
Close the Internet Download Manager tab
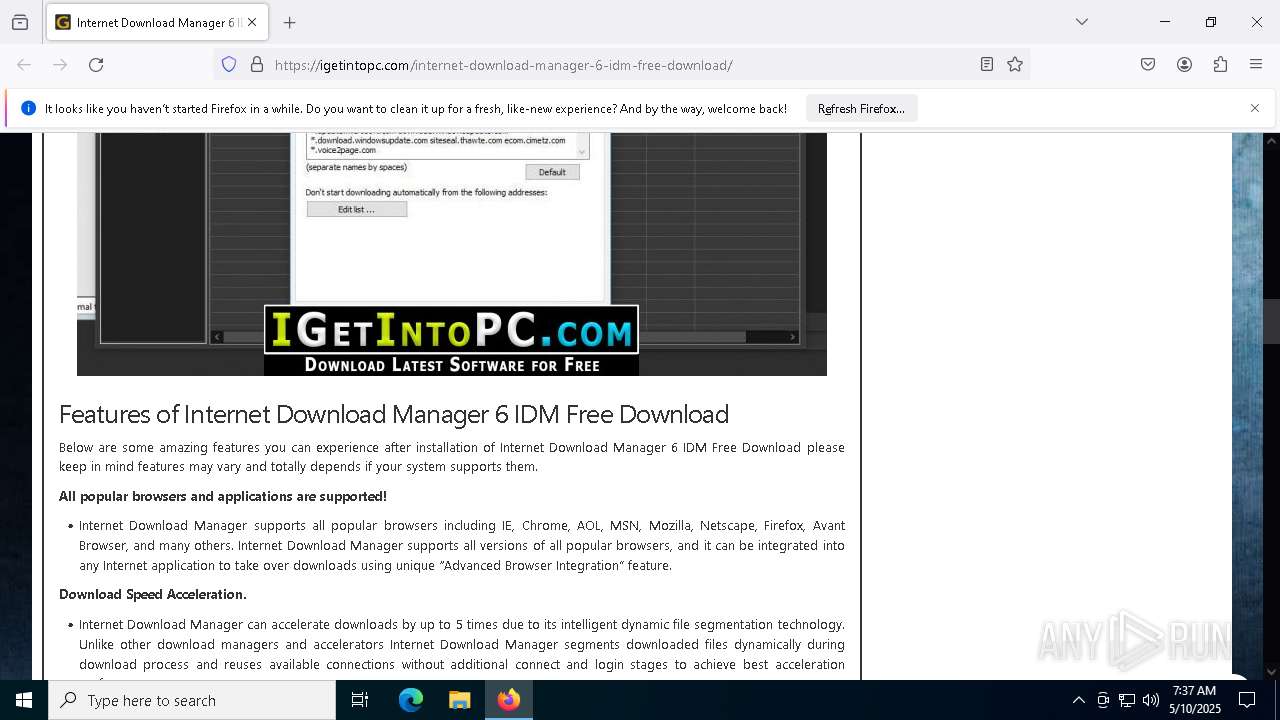click(252, 22)
